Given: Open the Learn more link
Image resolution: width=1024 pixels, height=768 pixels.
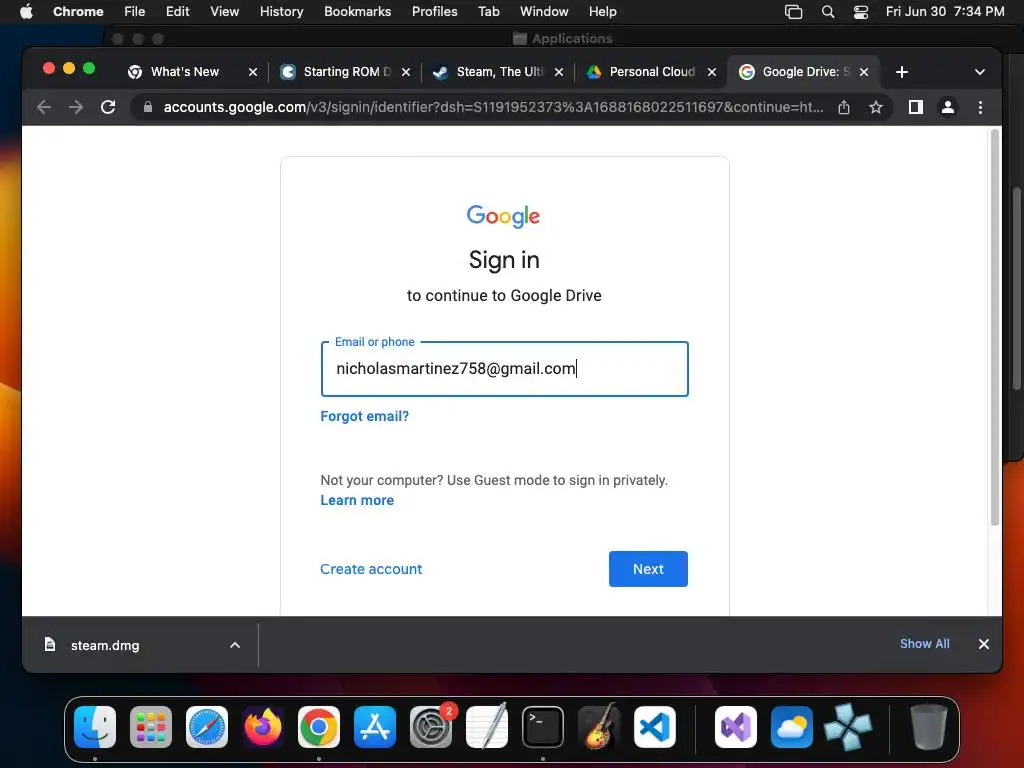Looking at the screenshot, I should (x=357, y=500).
